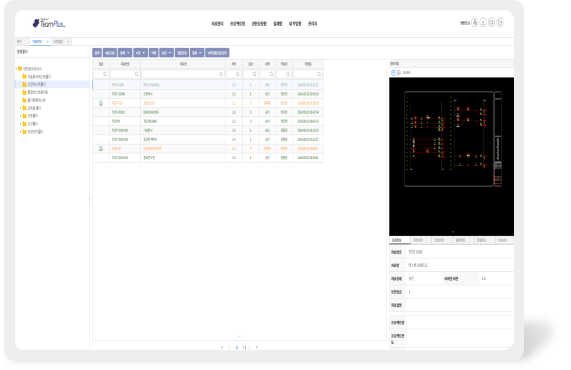This screenshot has height=370, width=571.
Task: Open the second main navigation menu item
Action: (237, 24)
